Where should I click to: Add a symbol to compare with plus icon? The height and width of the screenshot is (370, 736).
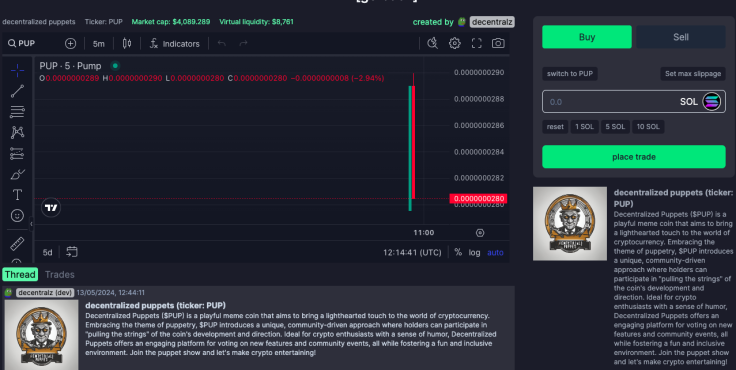click(70, 44)
